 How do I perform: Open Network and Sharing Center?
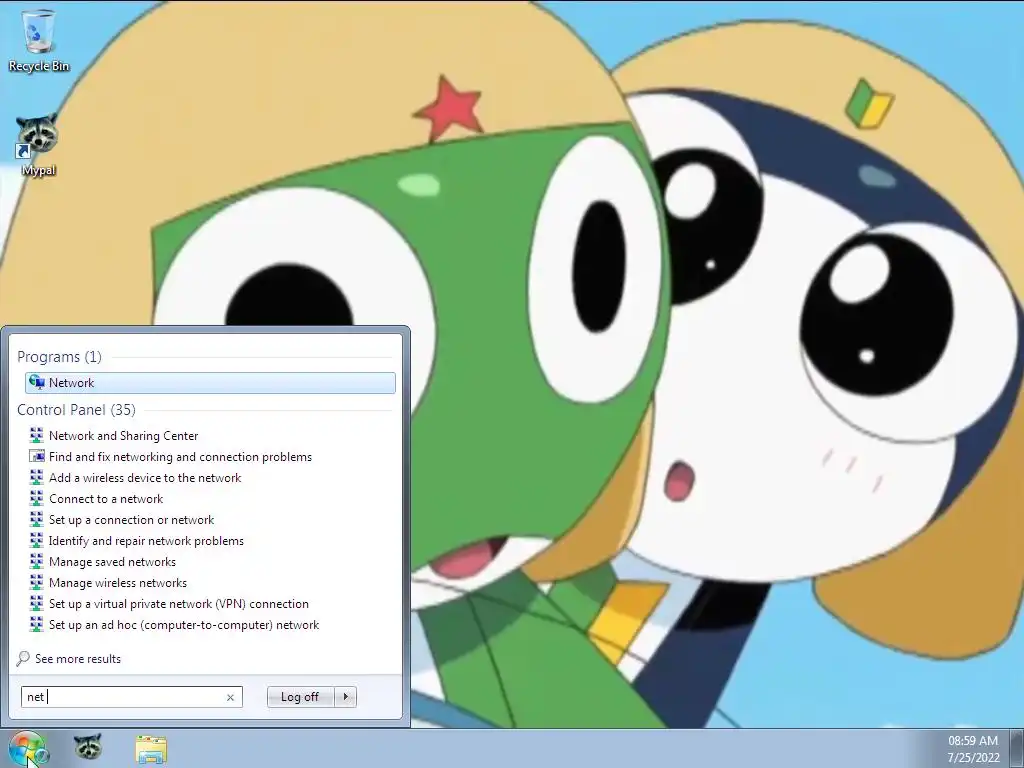(x=123, y=436)
